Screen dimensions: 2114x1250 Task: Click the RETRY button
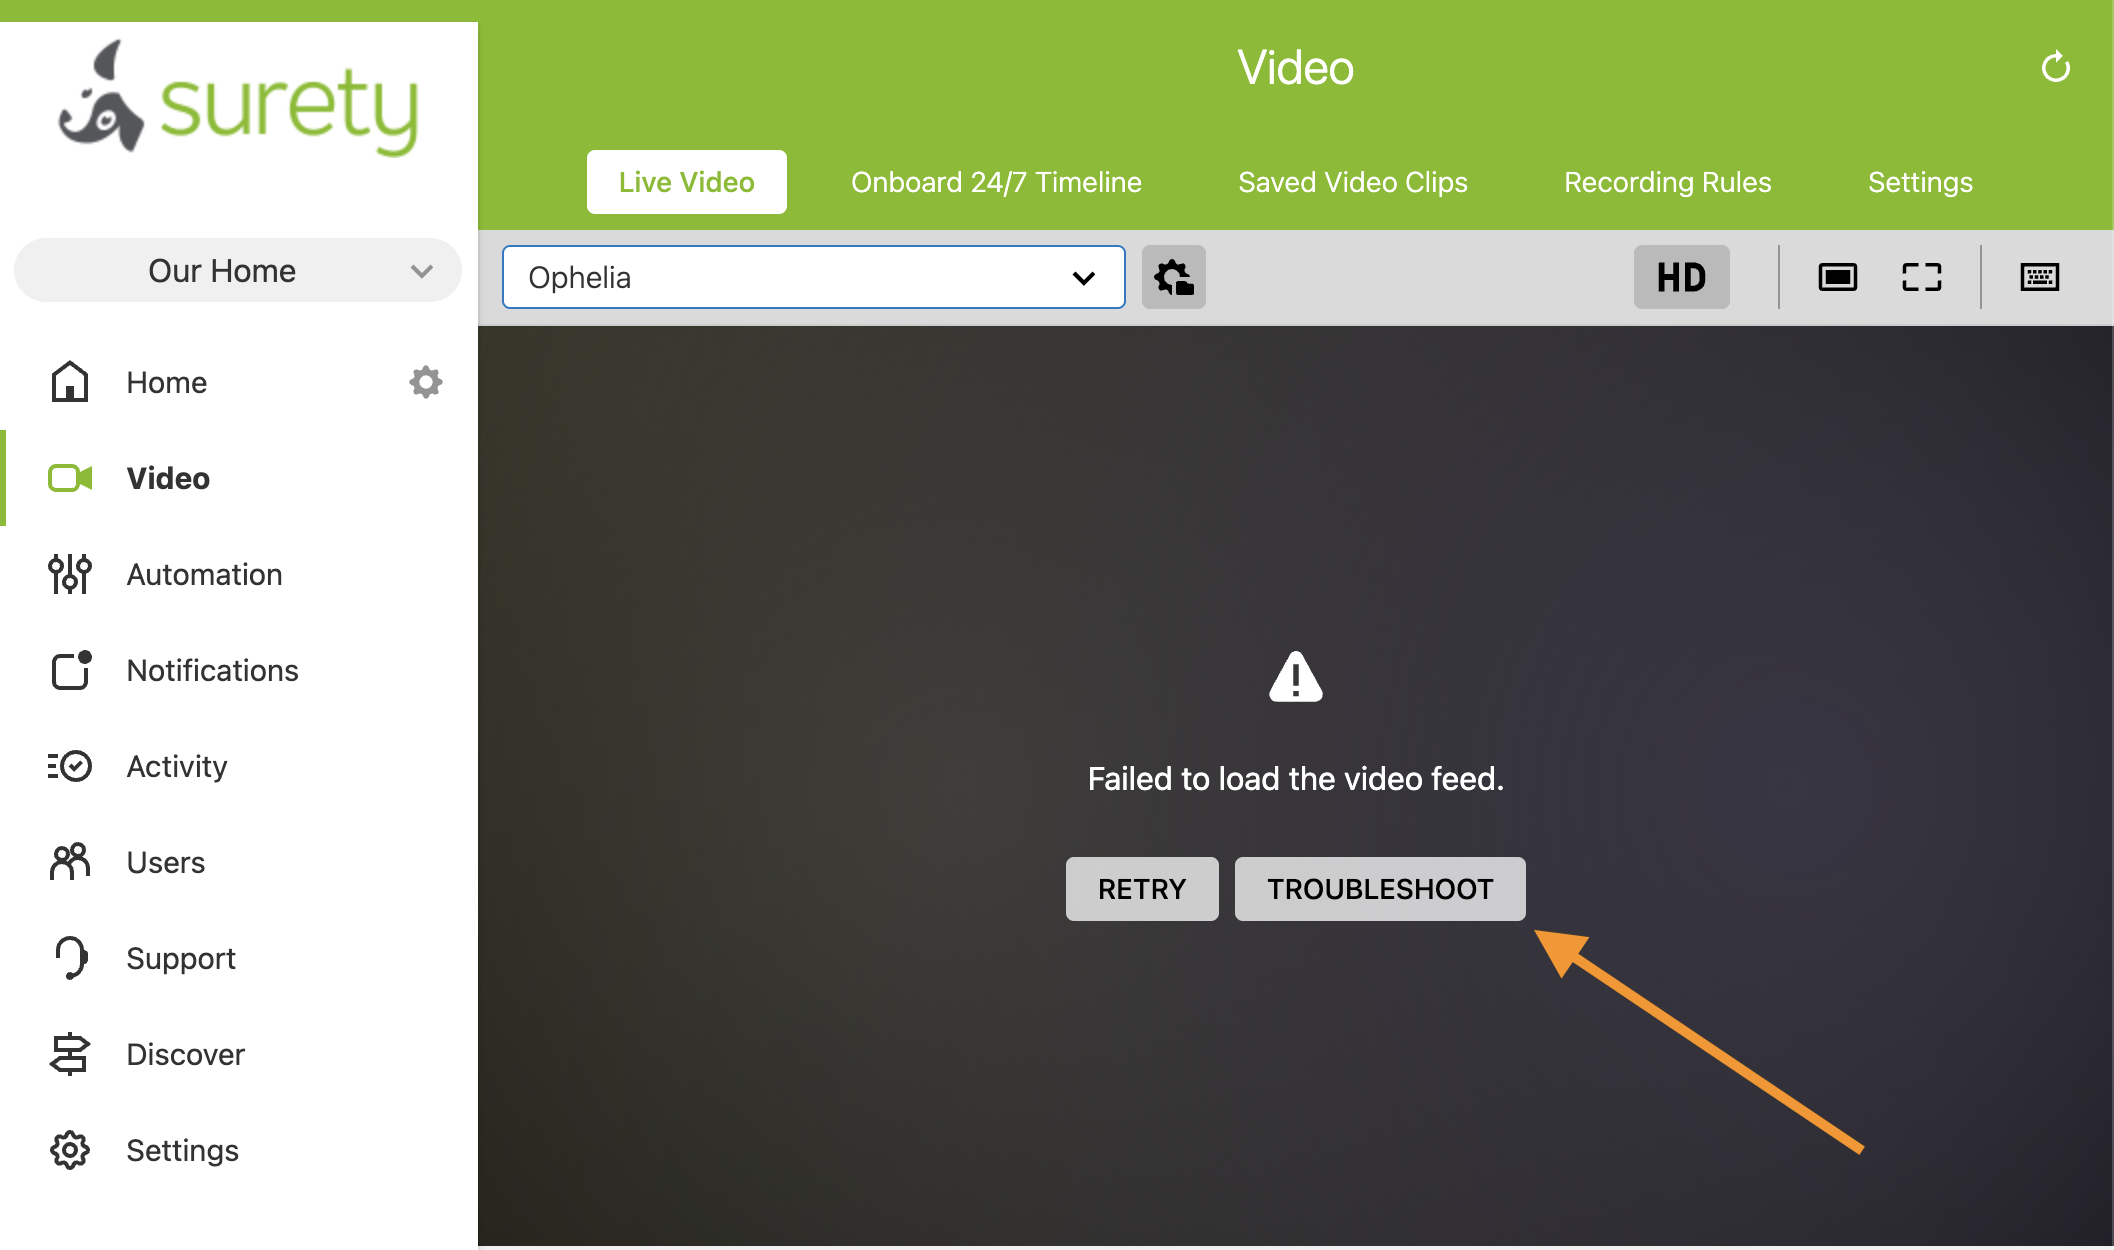1141,888
